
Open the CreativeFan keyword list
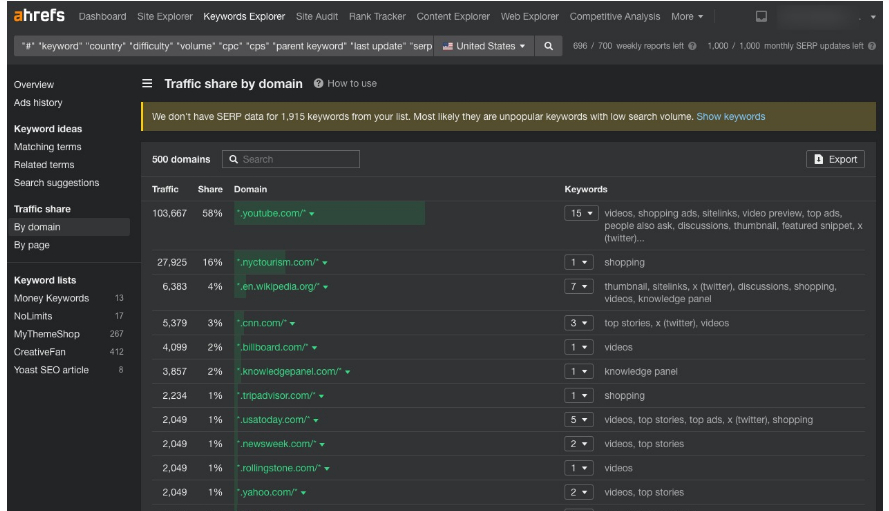[40, 352]
